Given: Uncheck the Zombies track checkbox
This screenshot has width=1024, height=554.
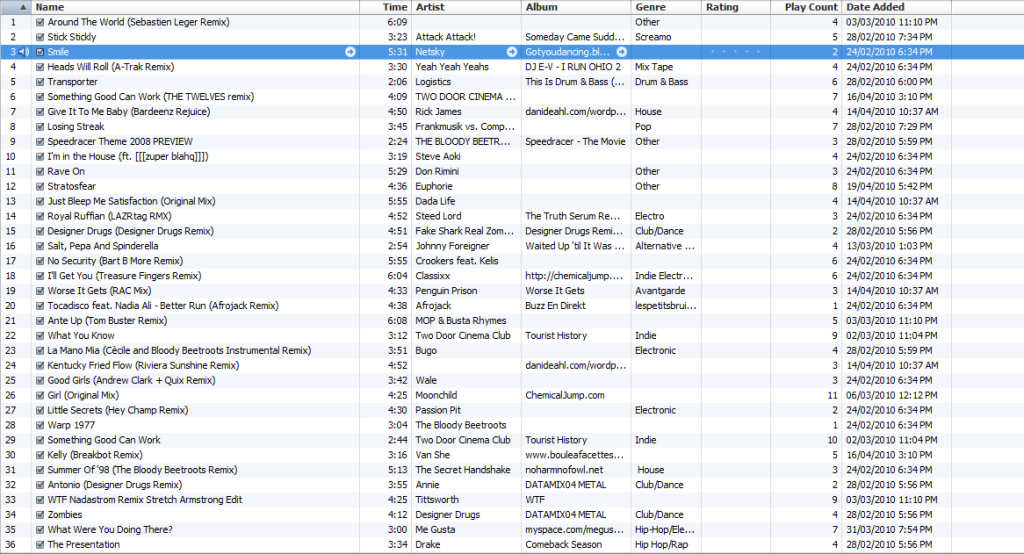Looking at the screenshot, I should pos(40,515).
